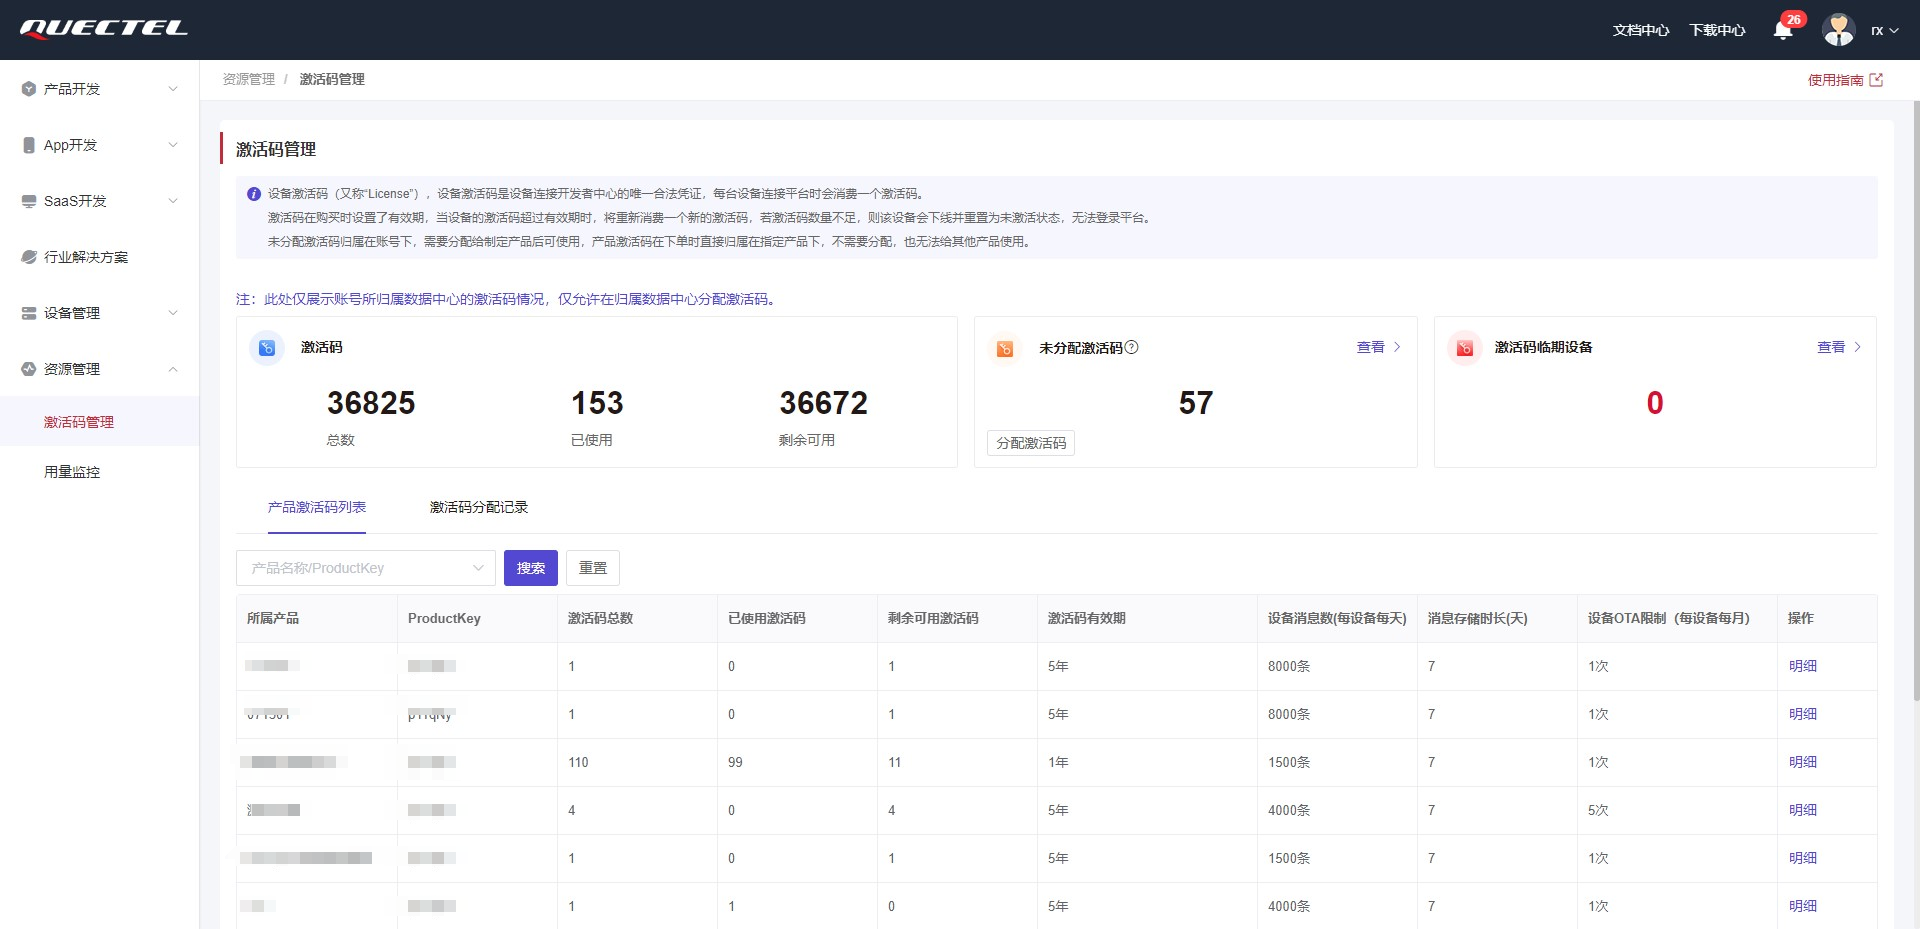Click the 产品开发 sidebar icon

click(x=29, y=89)
